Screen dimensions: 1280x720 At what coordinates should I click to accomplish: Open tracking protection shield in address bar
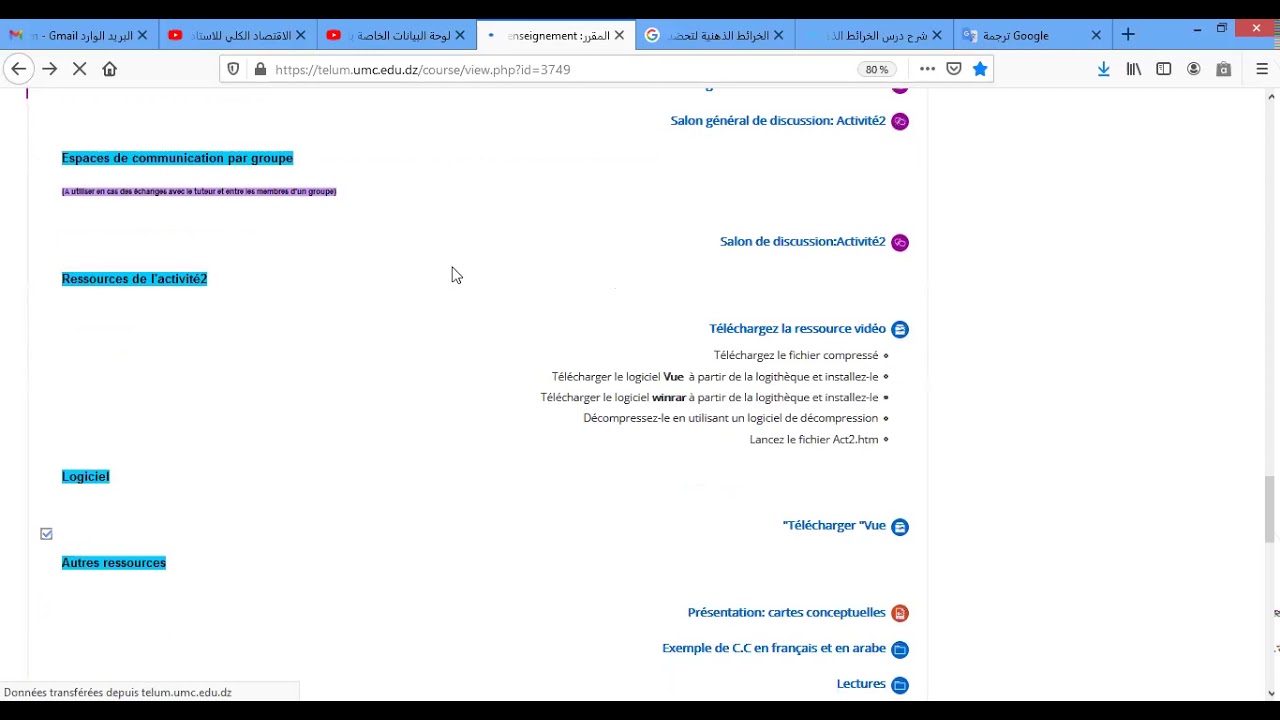[x=233, y=69]
